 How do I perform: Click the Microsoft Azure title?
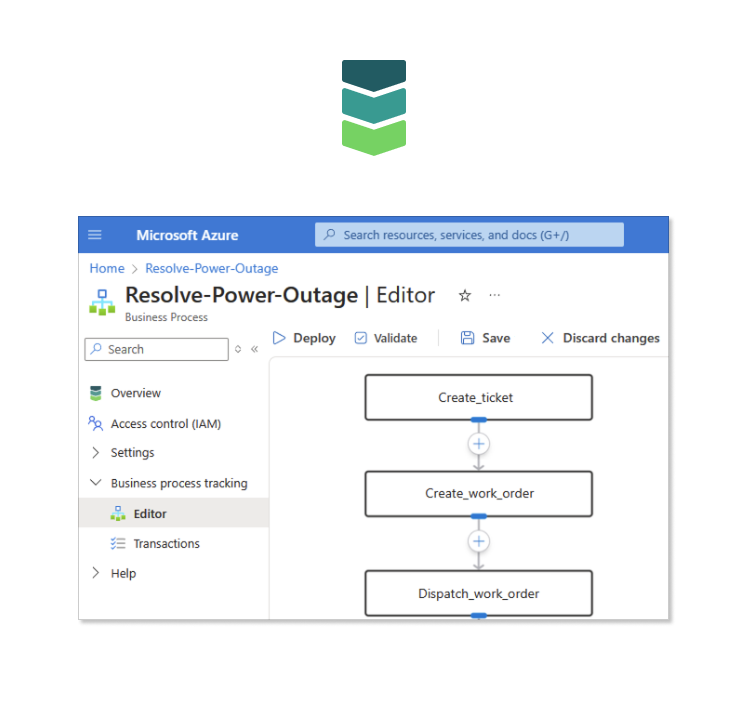(187, 235)
